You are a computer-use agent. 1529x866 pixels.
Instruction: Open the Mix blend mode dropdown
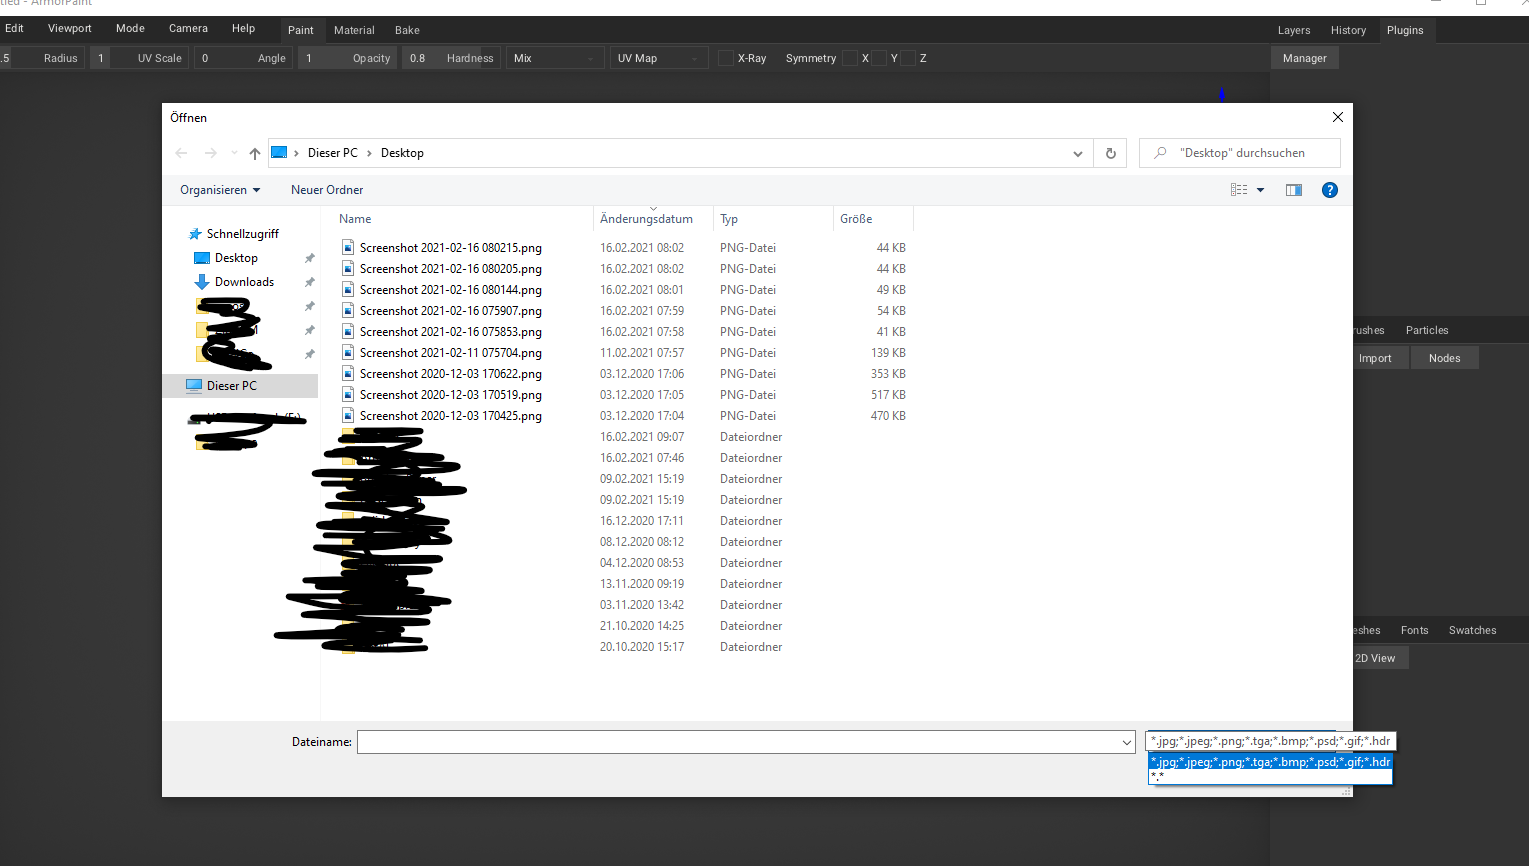tap(555, 57)
